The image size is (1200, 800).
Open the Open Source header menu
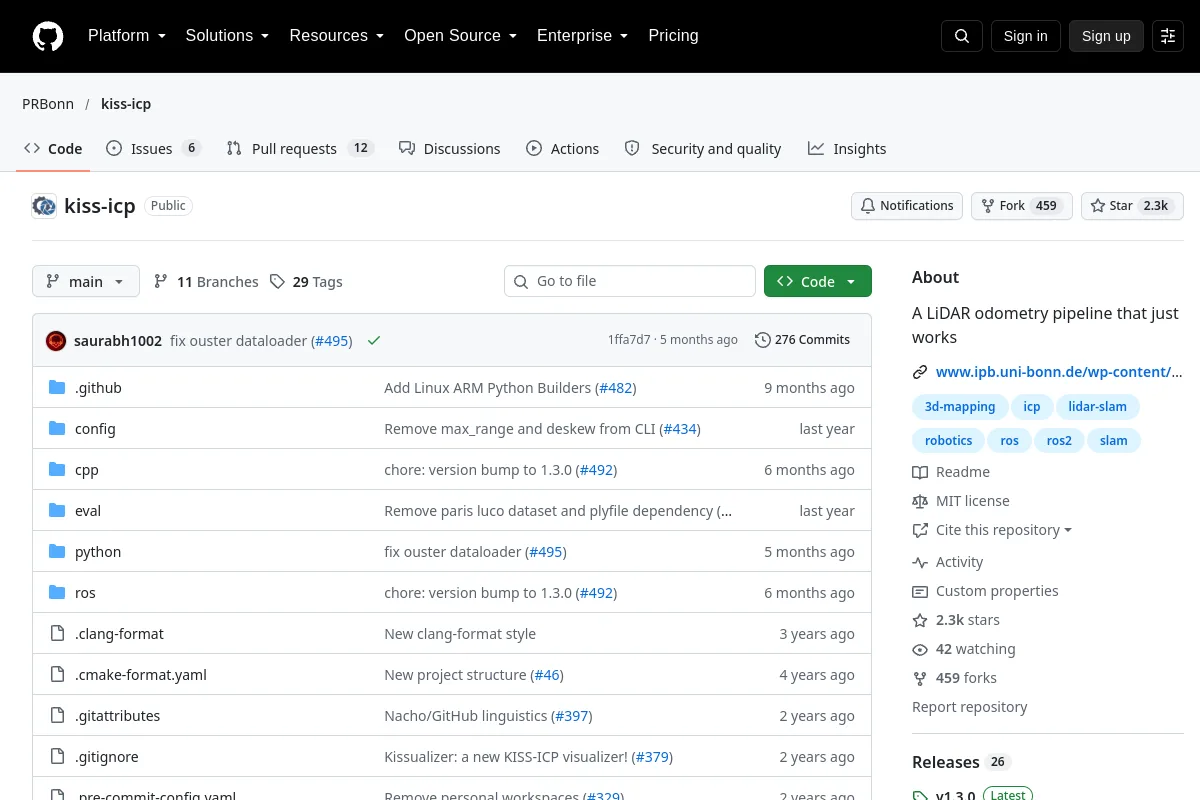pyautogui.click(x=460, y=36)
